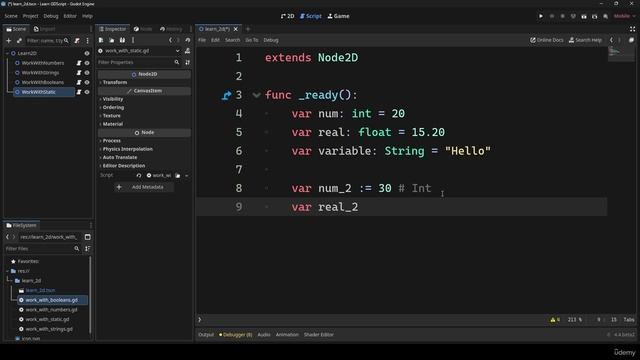Image resolution: width=640 pixels, height=360 pixels.
Task: Add a new scene tab with plus
Action: [x=248, y=29]
